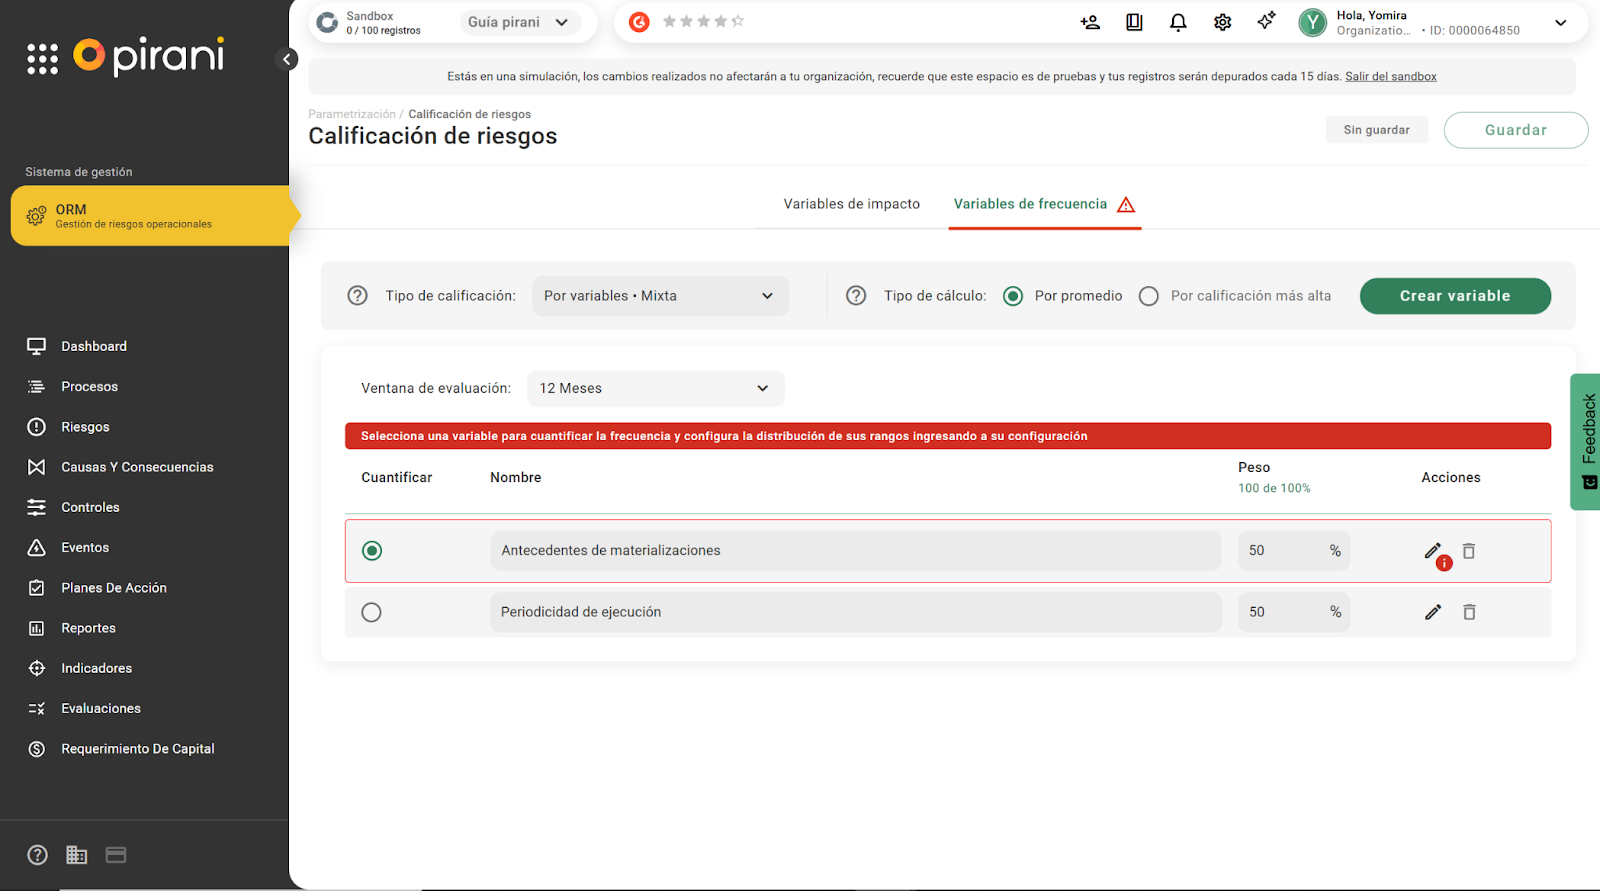This screenshot has height=891, width=1600.
Task: Click the add user icon
Action: [1090, 22]
